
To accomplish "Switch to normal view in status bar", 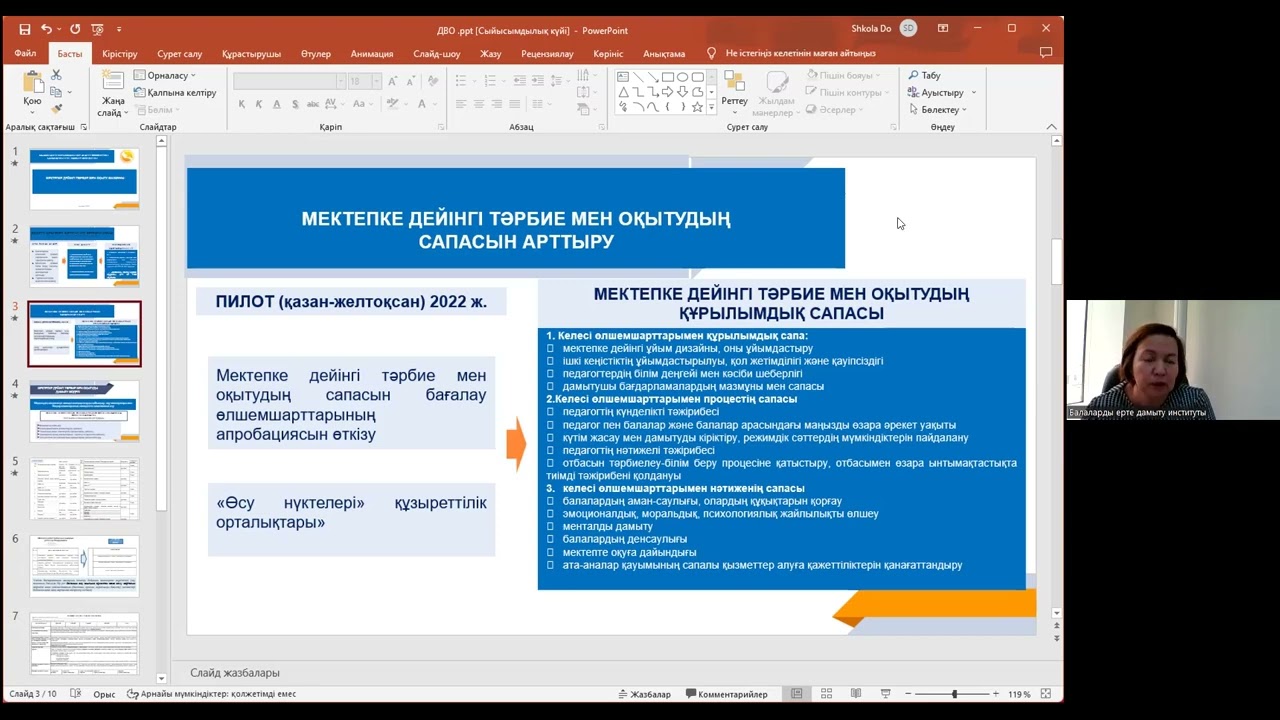I will coord(797,694).
